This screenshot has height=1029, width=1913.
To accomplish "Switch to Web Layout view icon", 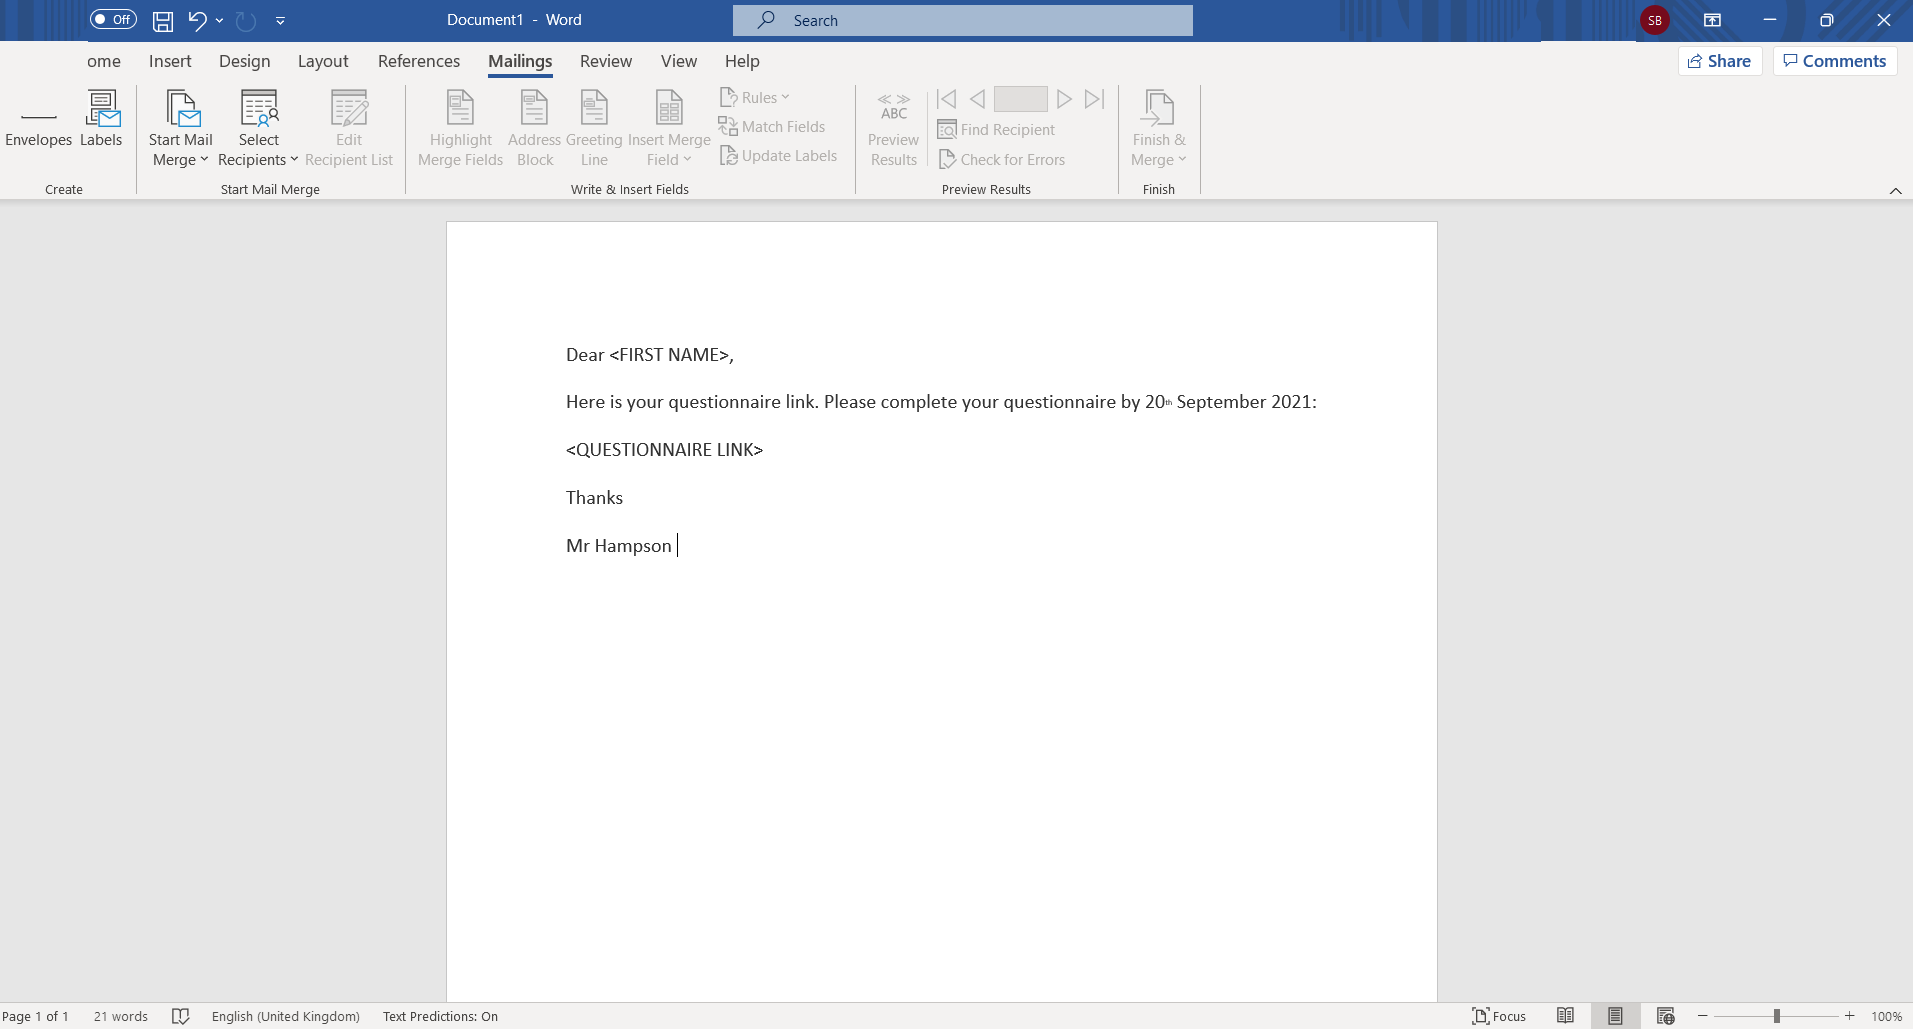I will pos(1665,1016).
